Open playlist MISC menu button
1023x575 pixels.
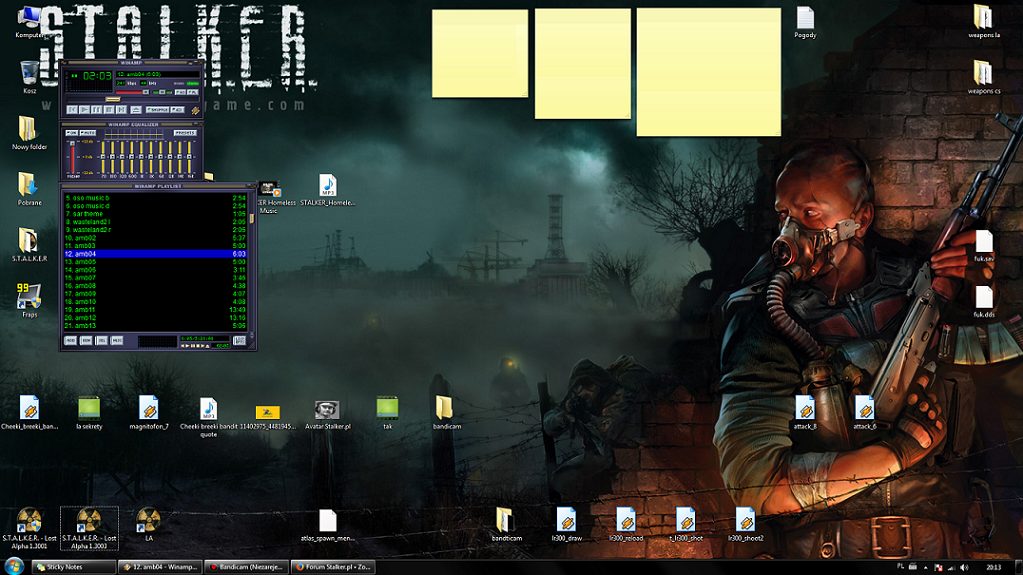click(117, 341)
